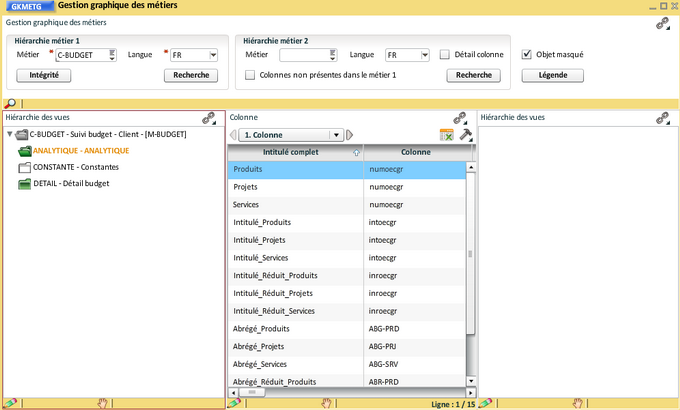Click the hammer tools icon in the Colonne panel
This screenshot has width=680, height=410.
click(465, 134)
